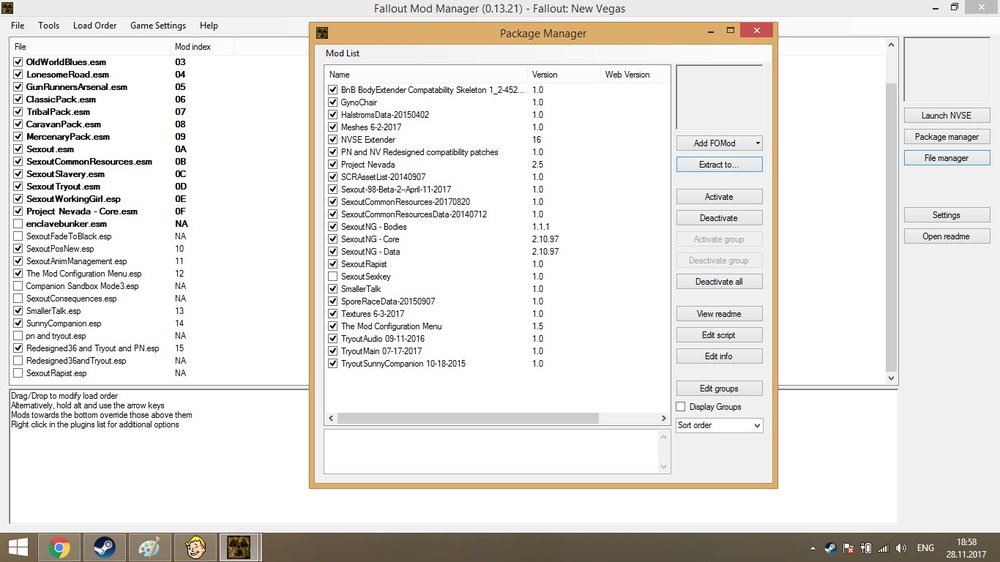Image resolution: width=1000 pixels, height=562 pixels.
Task: Click the Steam tray icon
Action: pyautogui.click(x=830, y=548)
